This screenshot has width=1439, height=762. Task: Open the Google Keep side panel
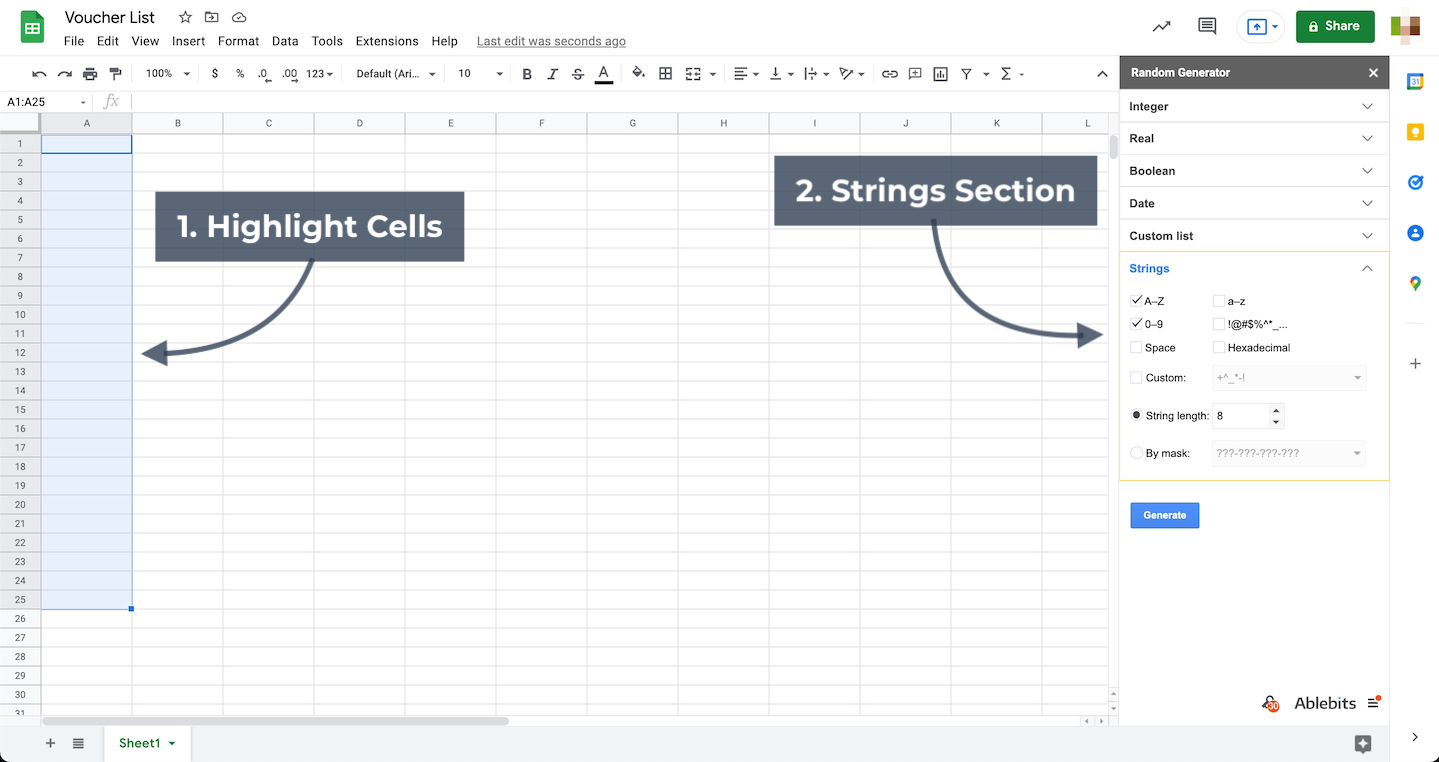pos(1415,132)
